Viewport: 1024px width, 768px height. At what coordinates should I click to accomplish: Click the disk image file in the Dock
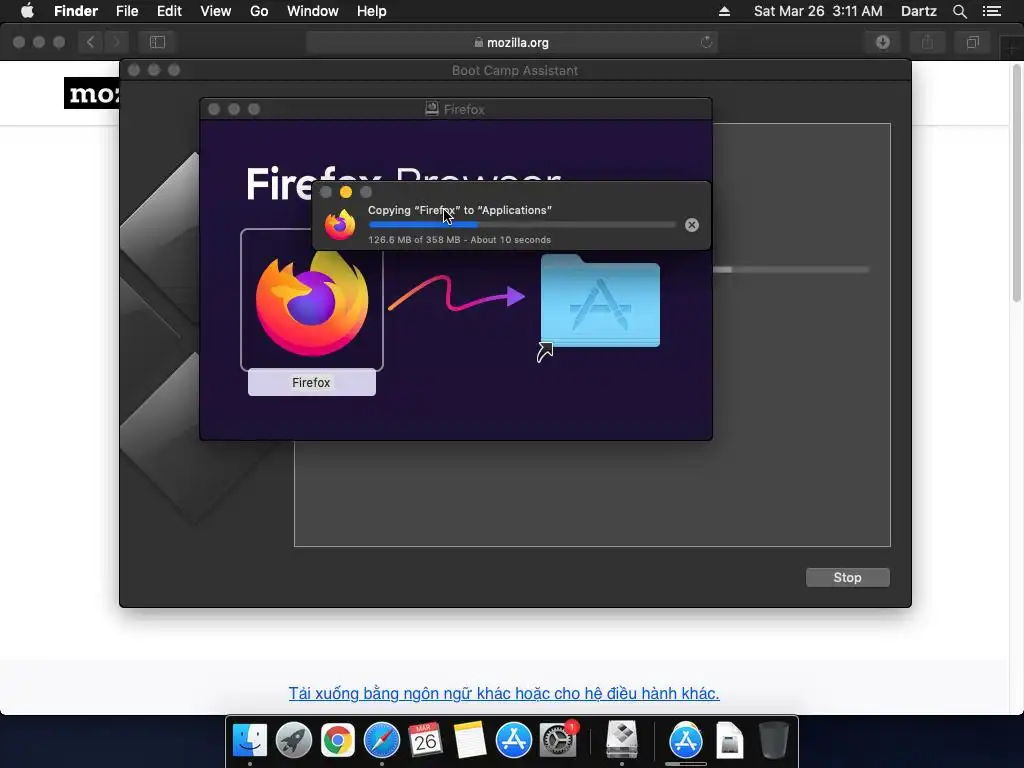click(729, 741)
